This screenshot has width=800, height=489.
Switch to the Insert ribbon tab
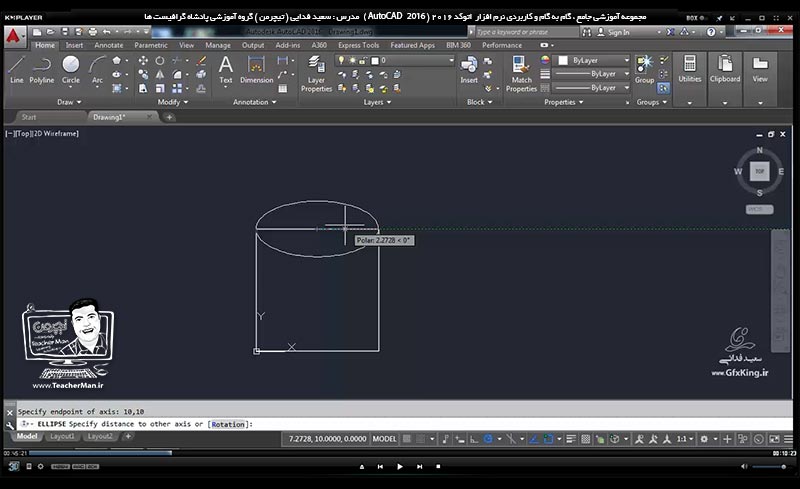[x=74, y=45]
